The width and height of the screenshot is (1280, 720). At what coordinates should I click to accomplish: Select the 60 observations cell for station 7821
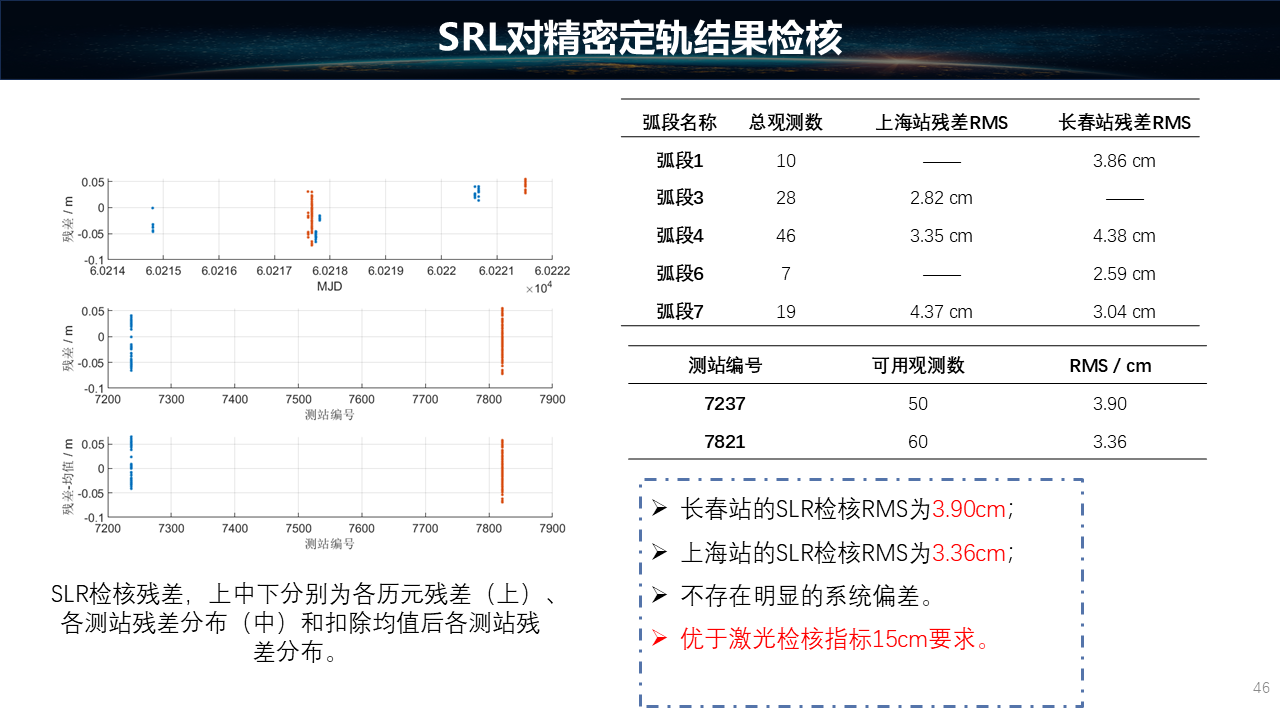coord(918,442)
